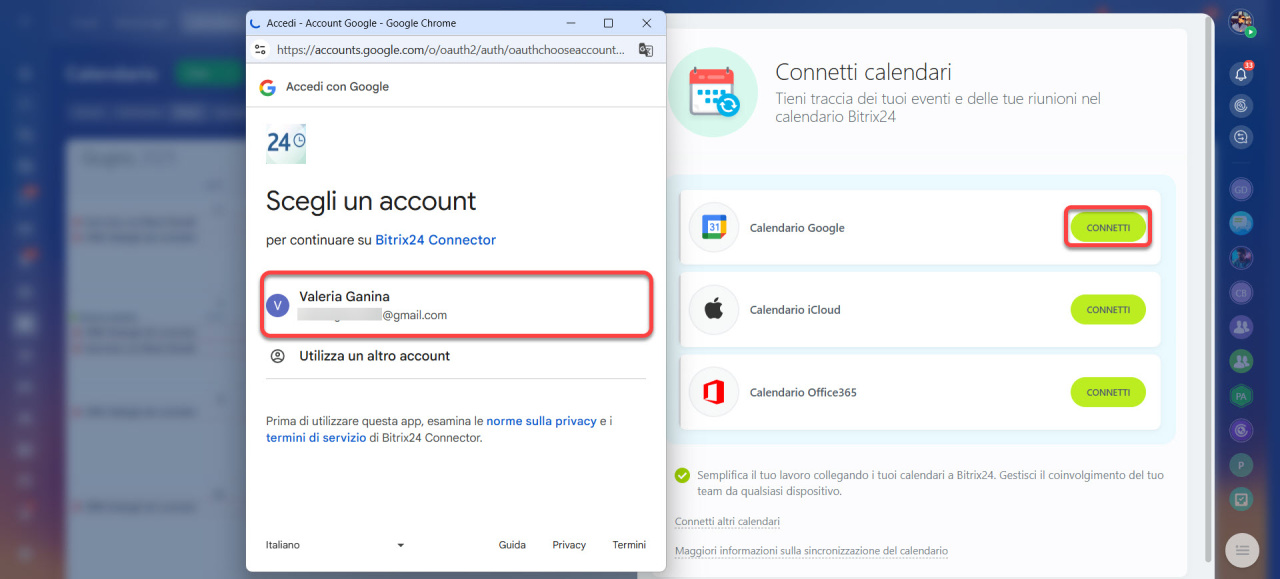Click the spiral icon below notifications bell
Image resolution: width=1280 pixels, height=579 pixels.
(1241, 105)
